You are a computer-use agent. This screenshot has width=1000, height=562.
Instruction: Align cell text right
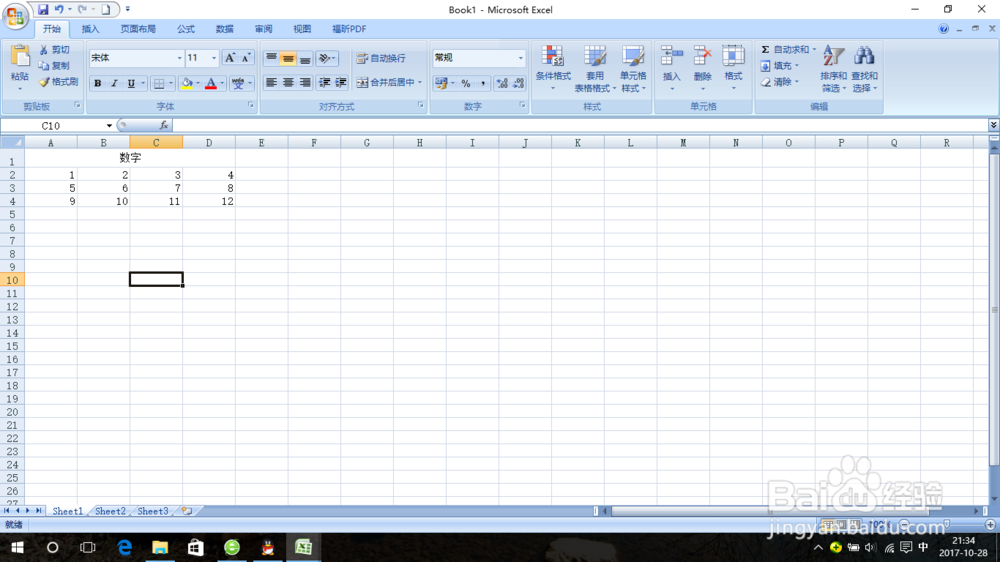[305, 83]
